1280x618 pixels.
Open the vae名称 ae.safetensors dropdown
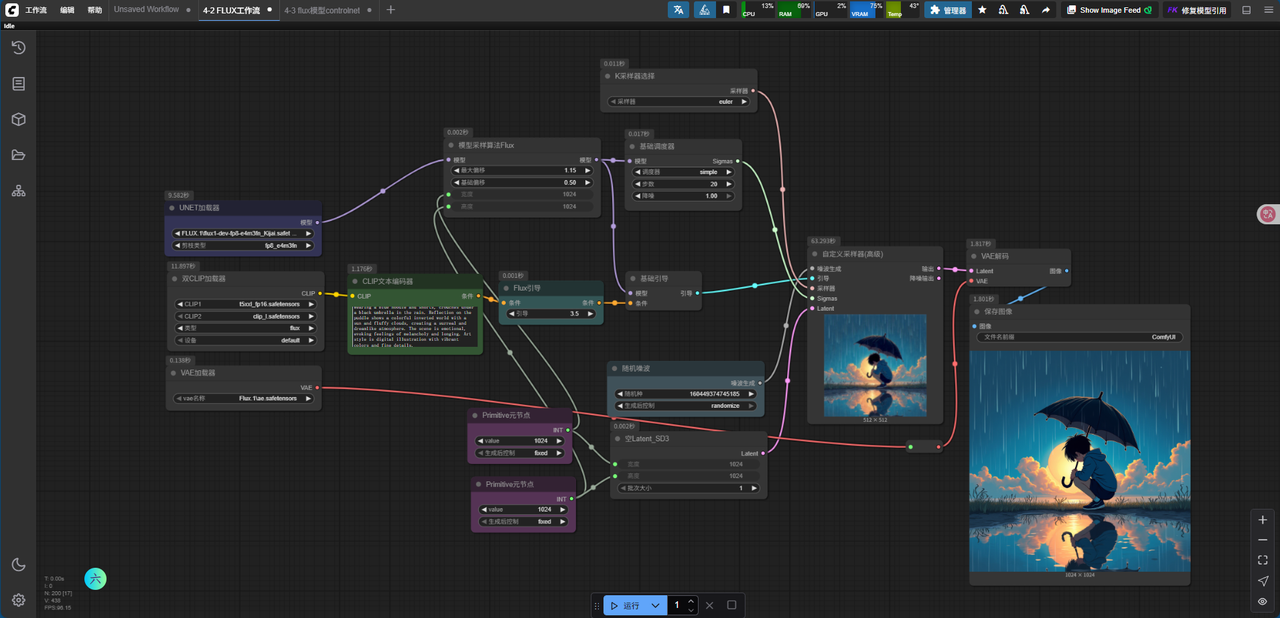(244, 398)
